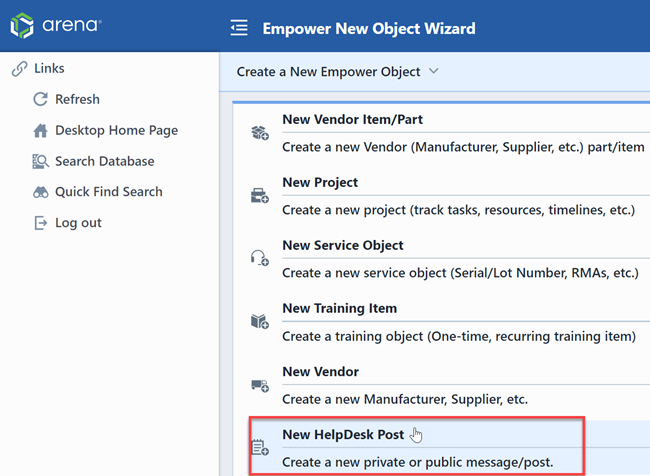The width and height of the screenshot is (650, 476).
Task: Click 'Create a new Manufacturer, Supplier, etc.' text
Action: [405, 399]
